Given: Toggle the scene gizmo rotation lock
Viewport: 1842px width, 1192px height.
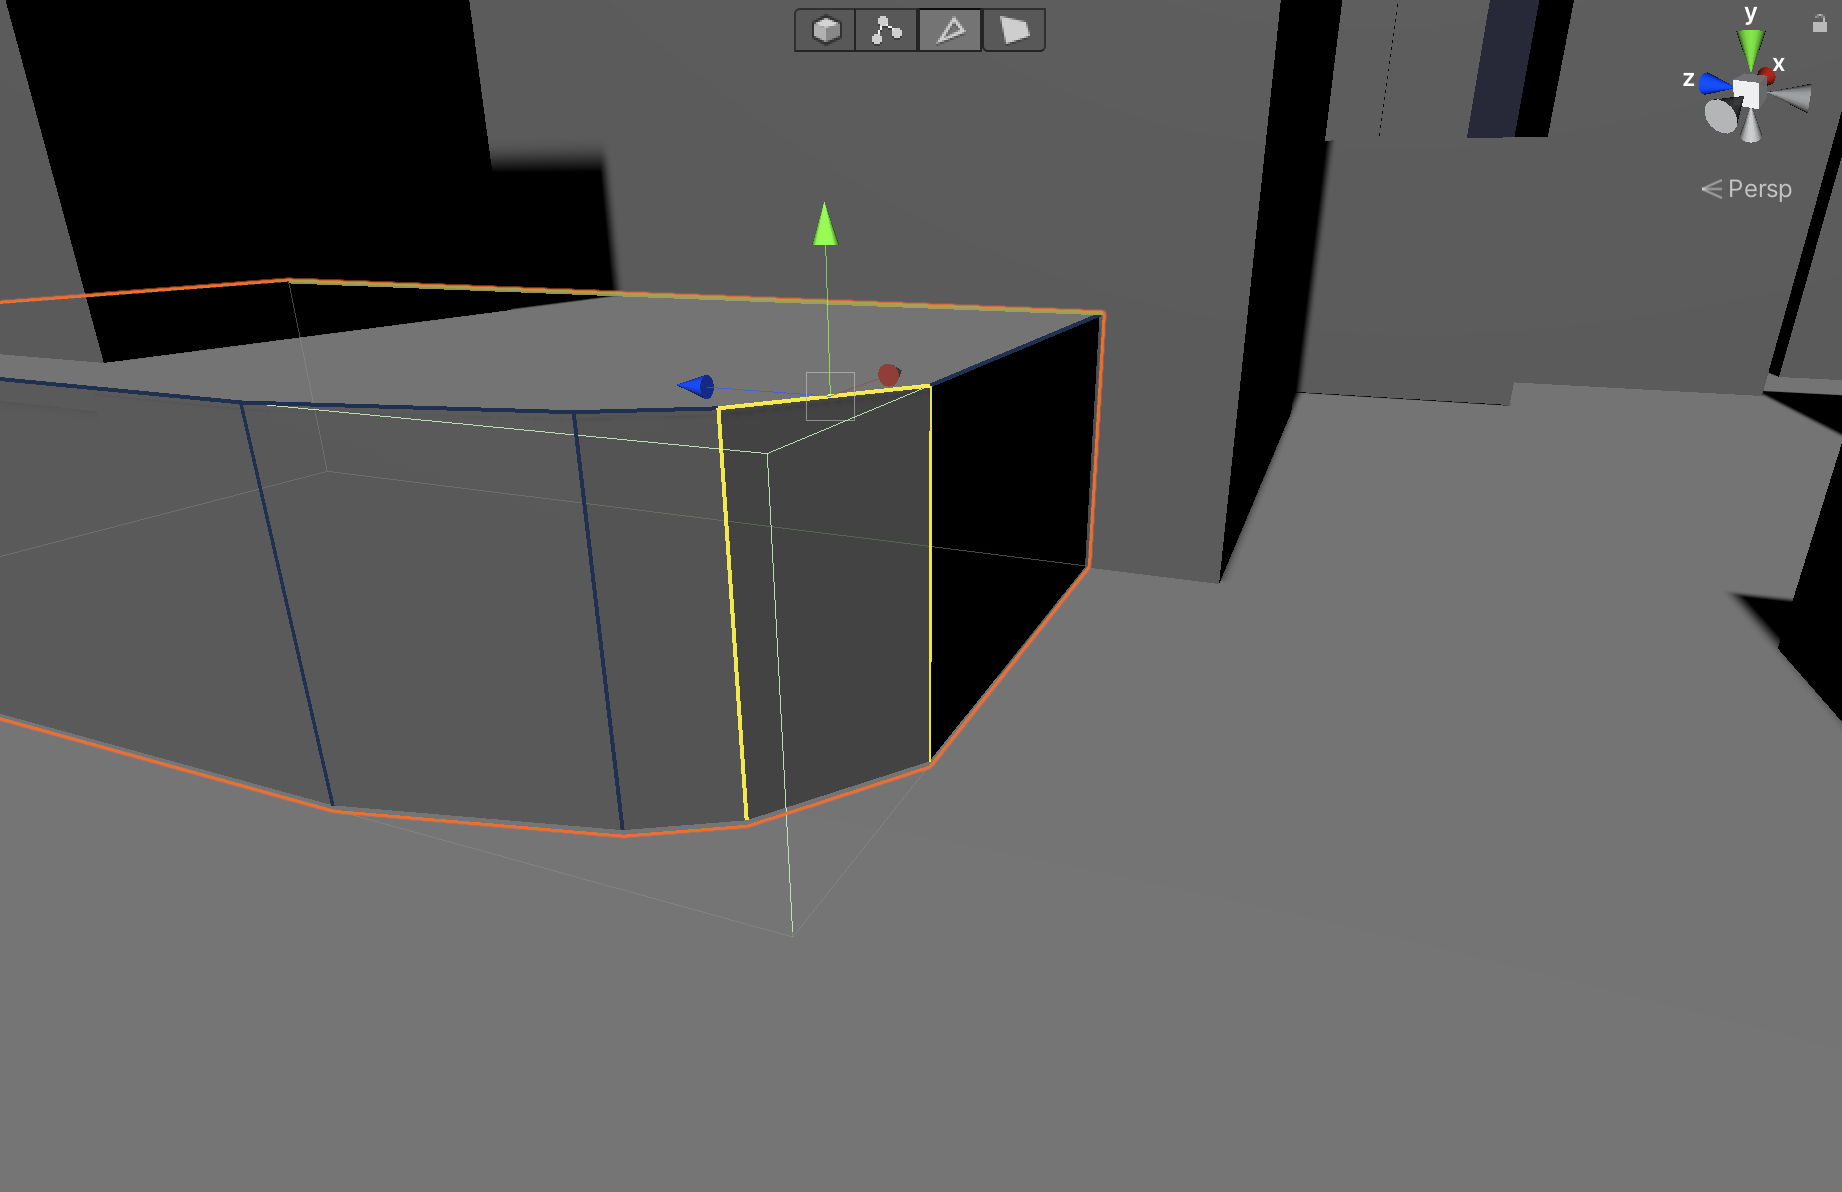Looking at the screenshot, I should point(1819,24).
